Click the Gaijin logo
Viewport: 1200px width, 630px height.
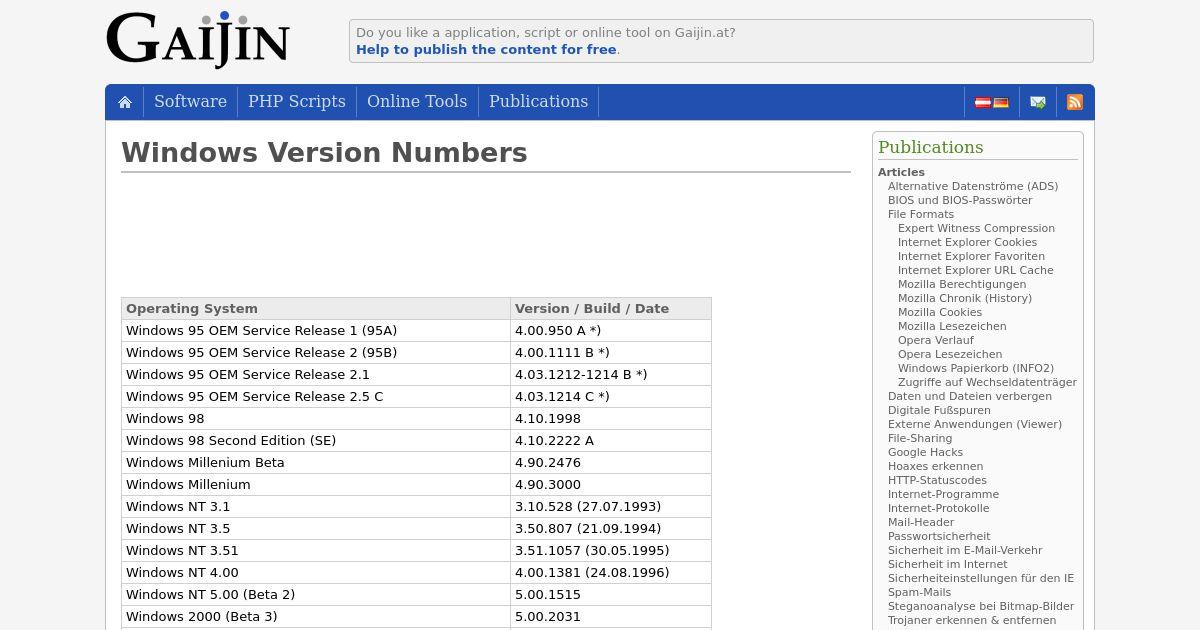(198, 40)
